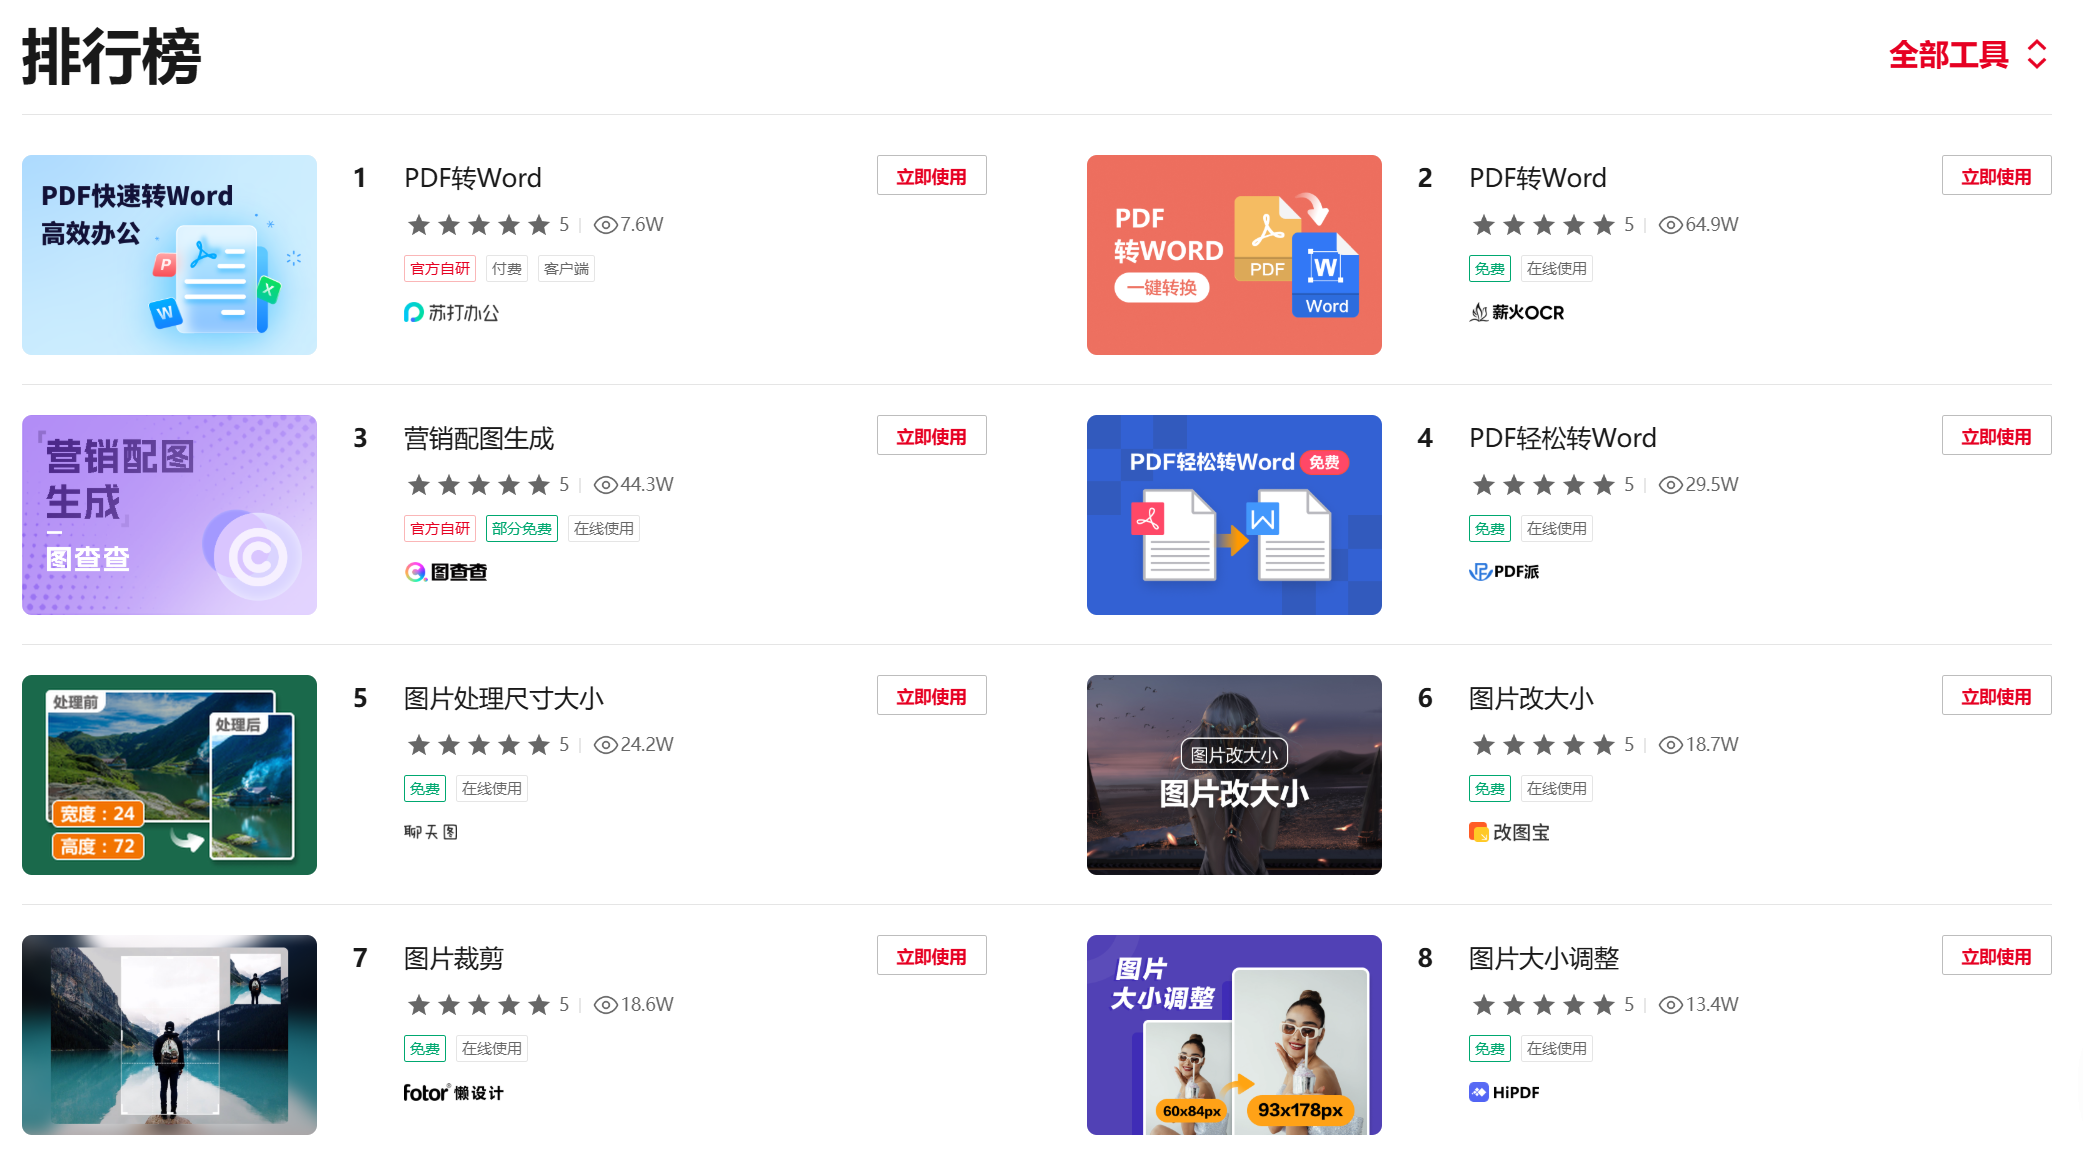Image resolution: width=2083 pixels, height=1161 pixels.
Task: Click the 部分免费 tag
Action: (522, 528)
